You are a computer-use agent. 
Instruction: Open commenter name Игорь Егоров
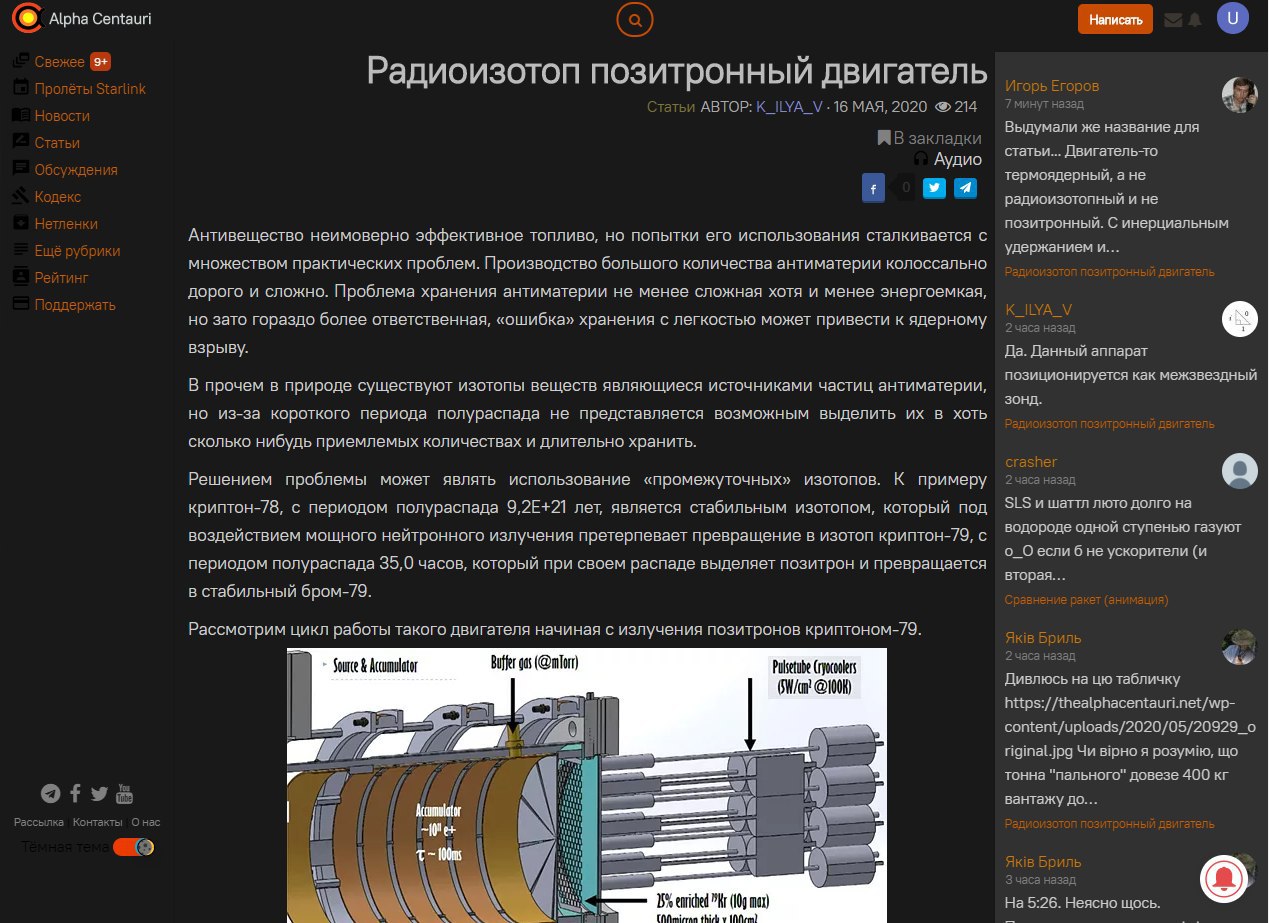1052,86
